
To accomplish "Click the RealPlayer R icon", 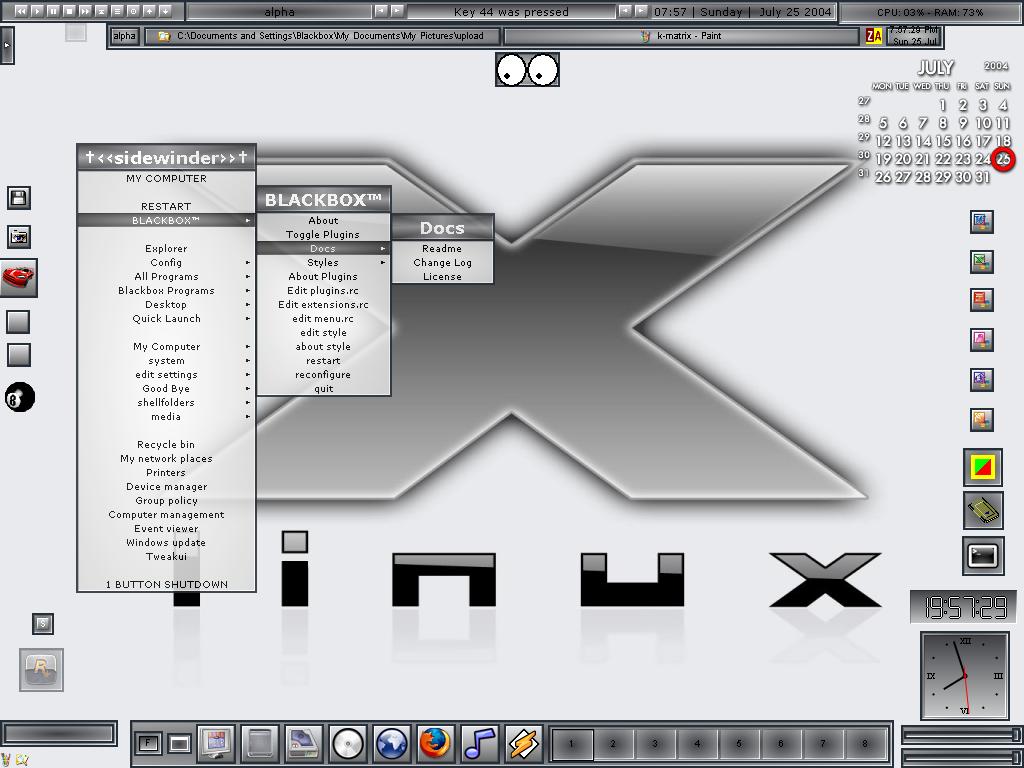I will 41,669.
